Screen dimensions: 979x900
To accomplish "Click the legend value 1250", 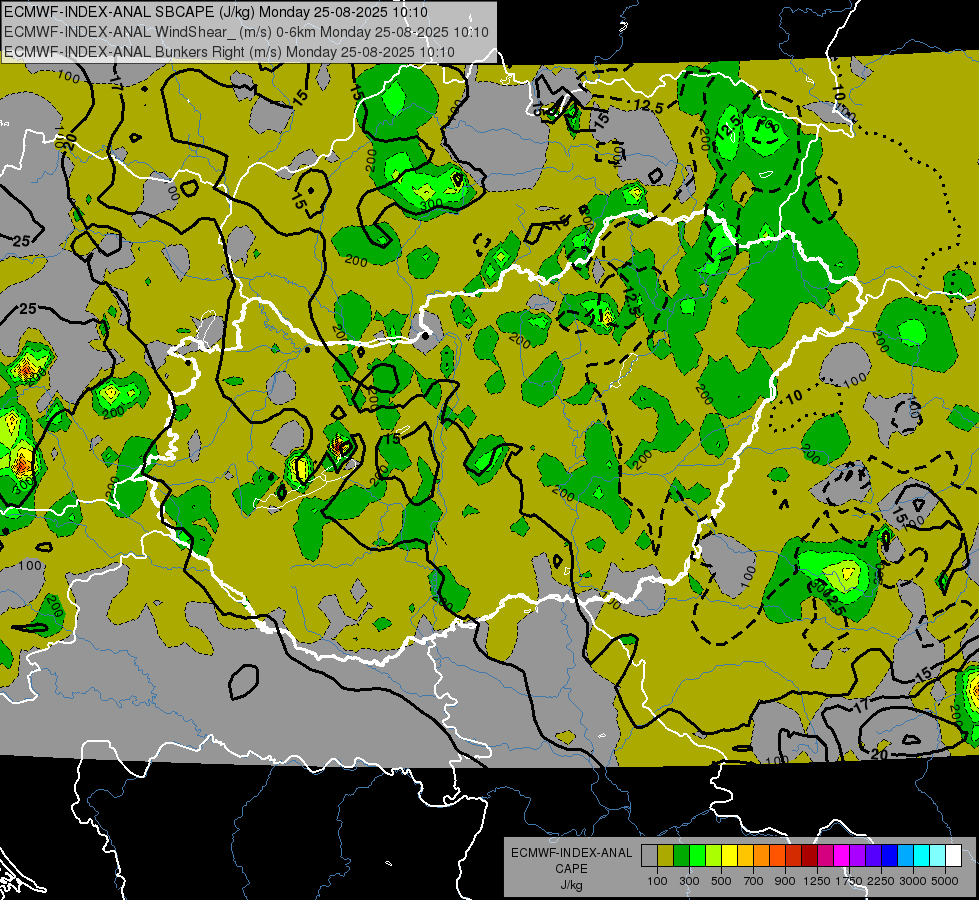I will click(817, 881).
